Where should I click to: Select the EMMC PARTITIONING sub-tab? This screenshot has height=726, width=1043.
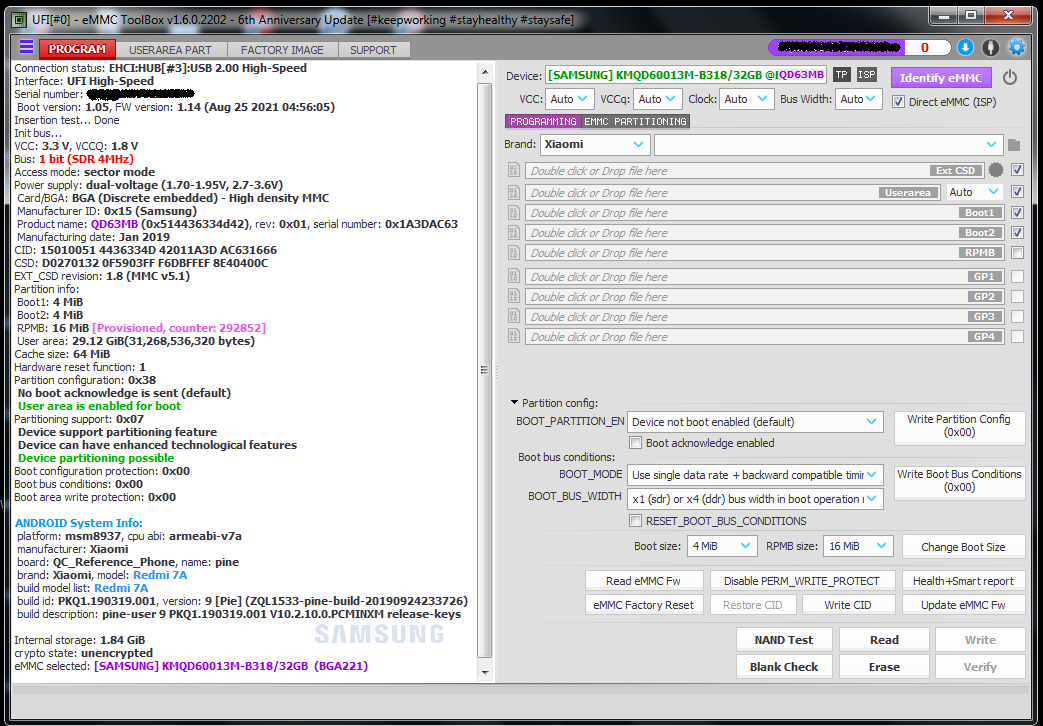point(635,121)
